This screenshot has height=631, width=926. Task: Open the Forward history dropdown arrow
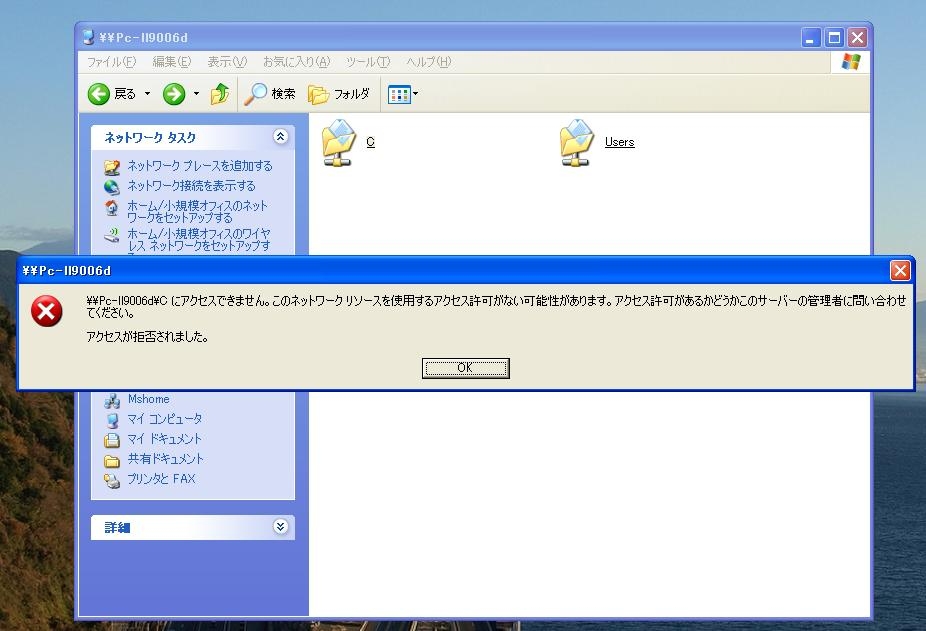pyautogui.click(x=196, y=93)
